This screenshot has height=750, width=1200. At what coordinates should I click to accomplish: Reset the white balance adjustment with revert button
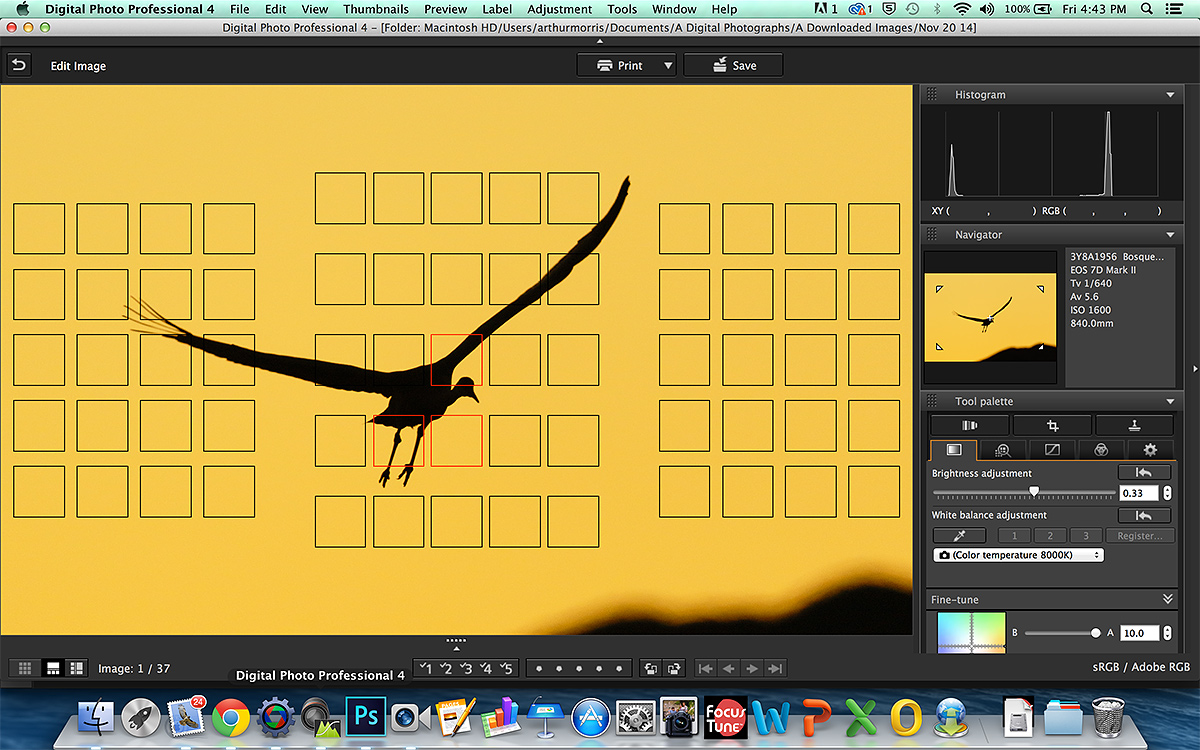tap(1145, 515)
